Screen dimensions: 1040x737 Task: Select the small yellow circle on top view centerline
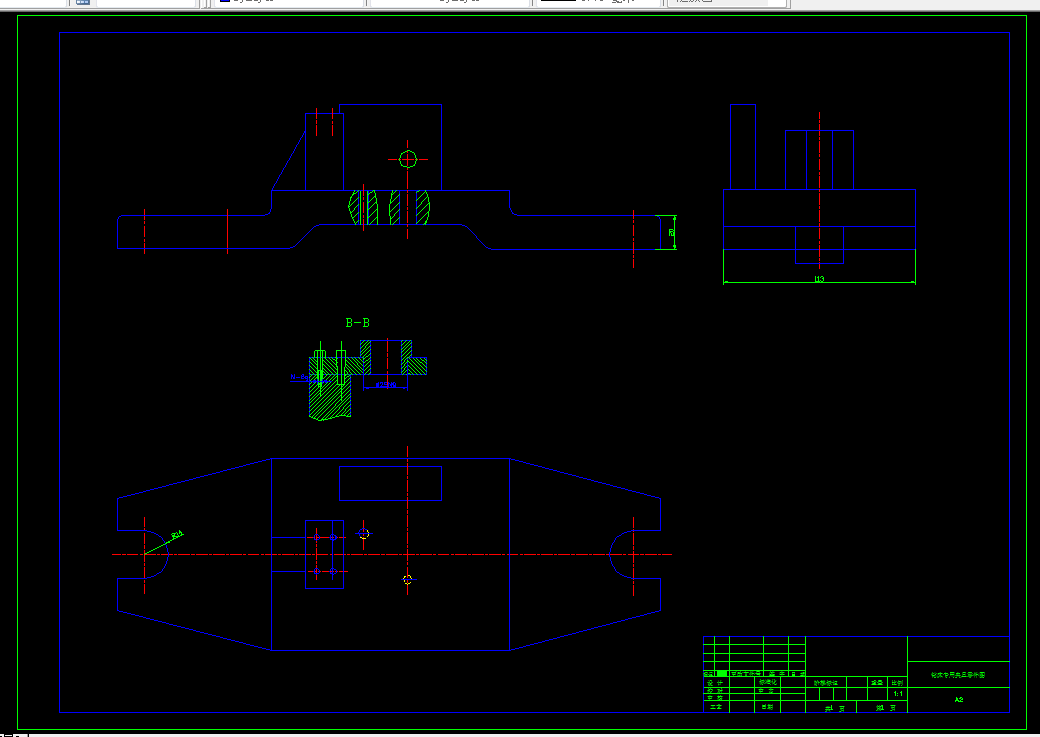point(407,579)
